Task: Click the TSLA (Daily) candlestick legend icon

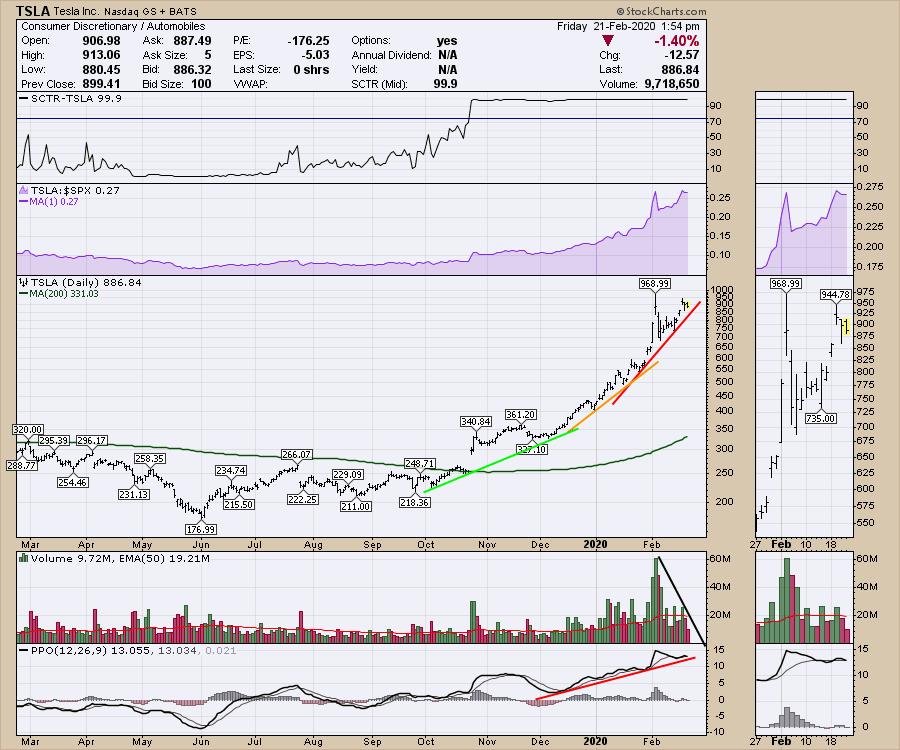Action: pos(22,282)
